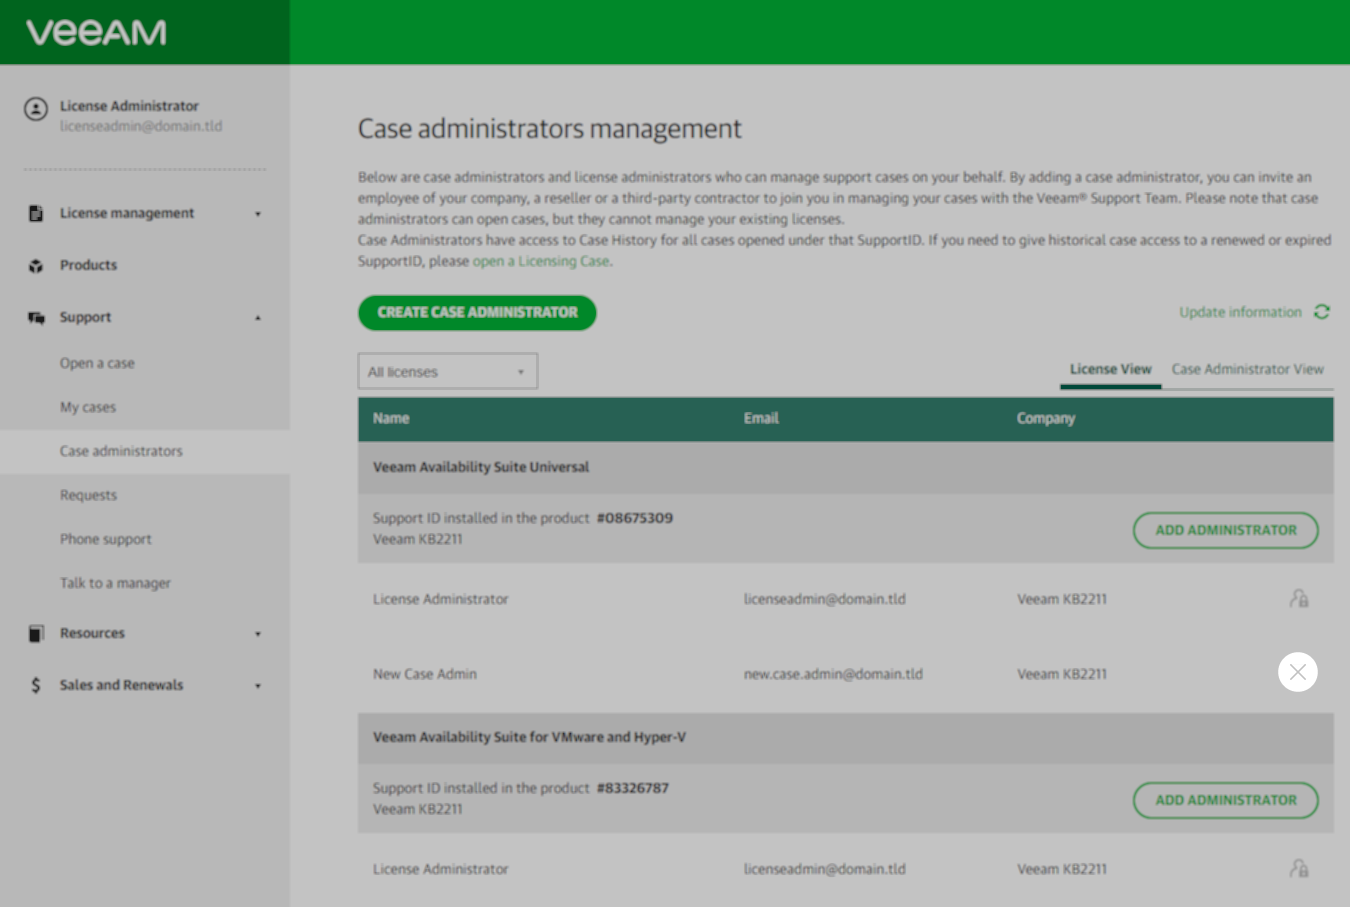1350x907 pixels.
Task: Click the Update information refresh icon
Action: pyautogui.click(x=1322, y=312)
